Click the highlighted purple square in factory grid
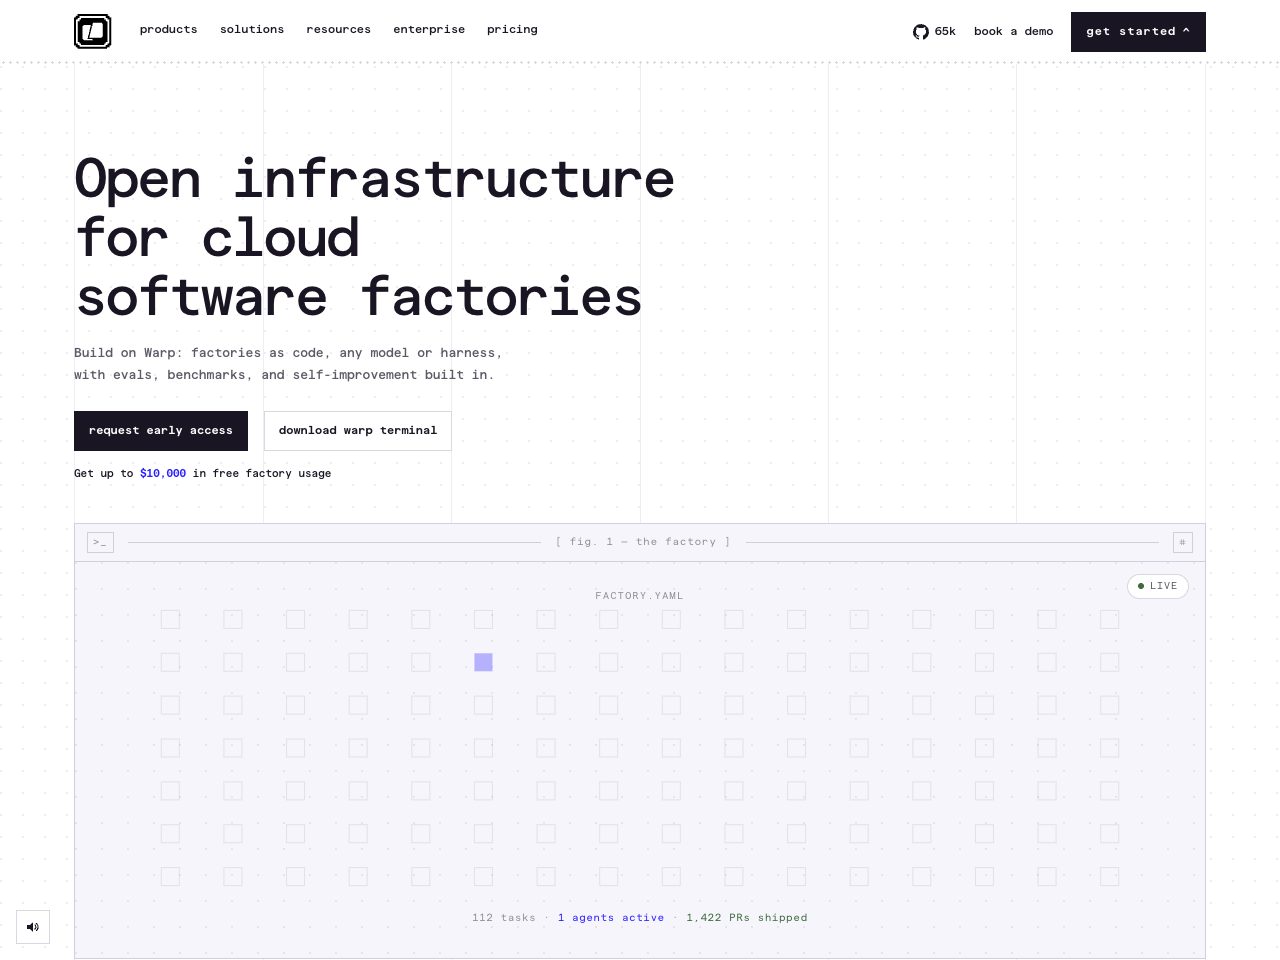The image size is (1280, 960). (483, 662)
